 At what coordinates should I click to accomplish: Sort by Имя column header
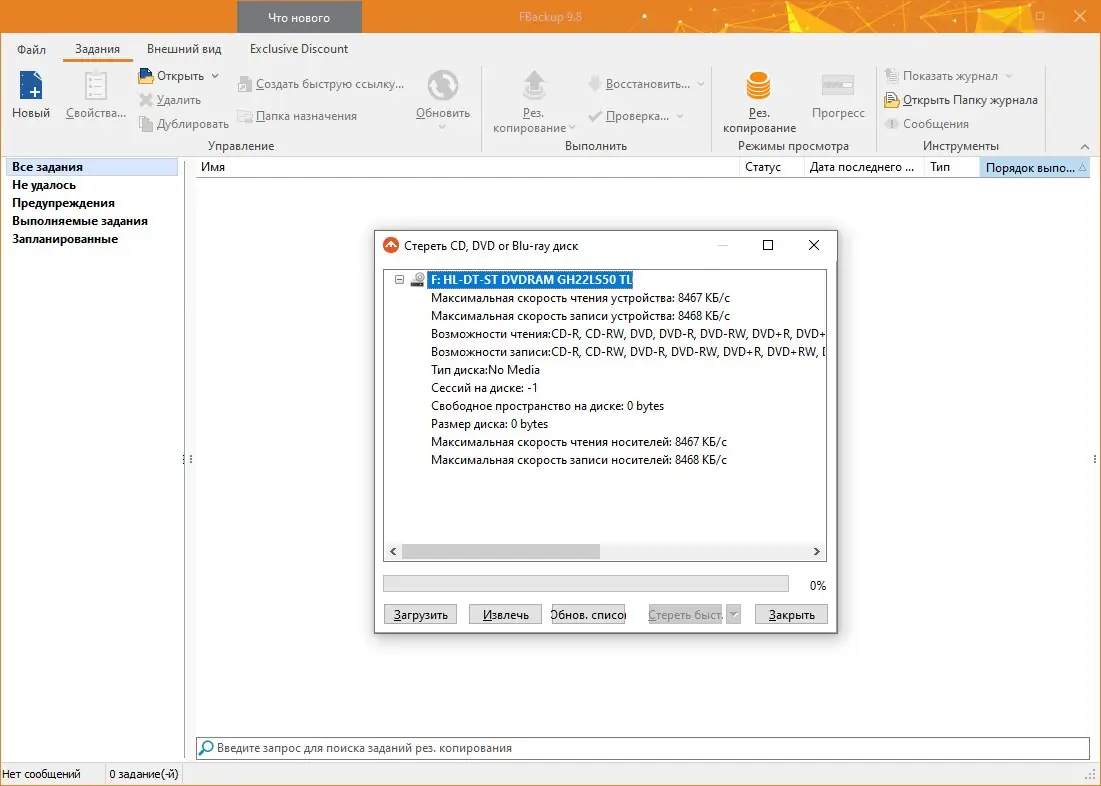tap(467, 167)
